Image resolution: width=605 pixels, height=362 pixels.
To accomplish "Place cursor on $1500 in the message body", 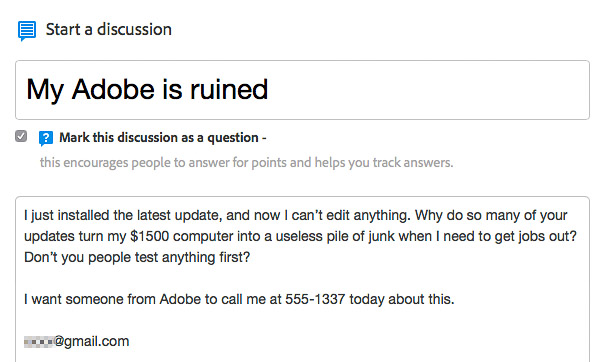I will (x=150, y=236).
